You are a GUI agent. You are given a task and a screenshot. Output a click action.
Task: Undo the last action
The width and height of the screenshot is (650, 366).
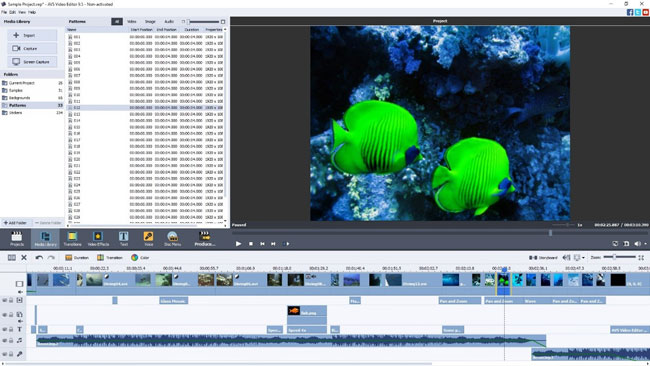[x=39, y=257]
